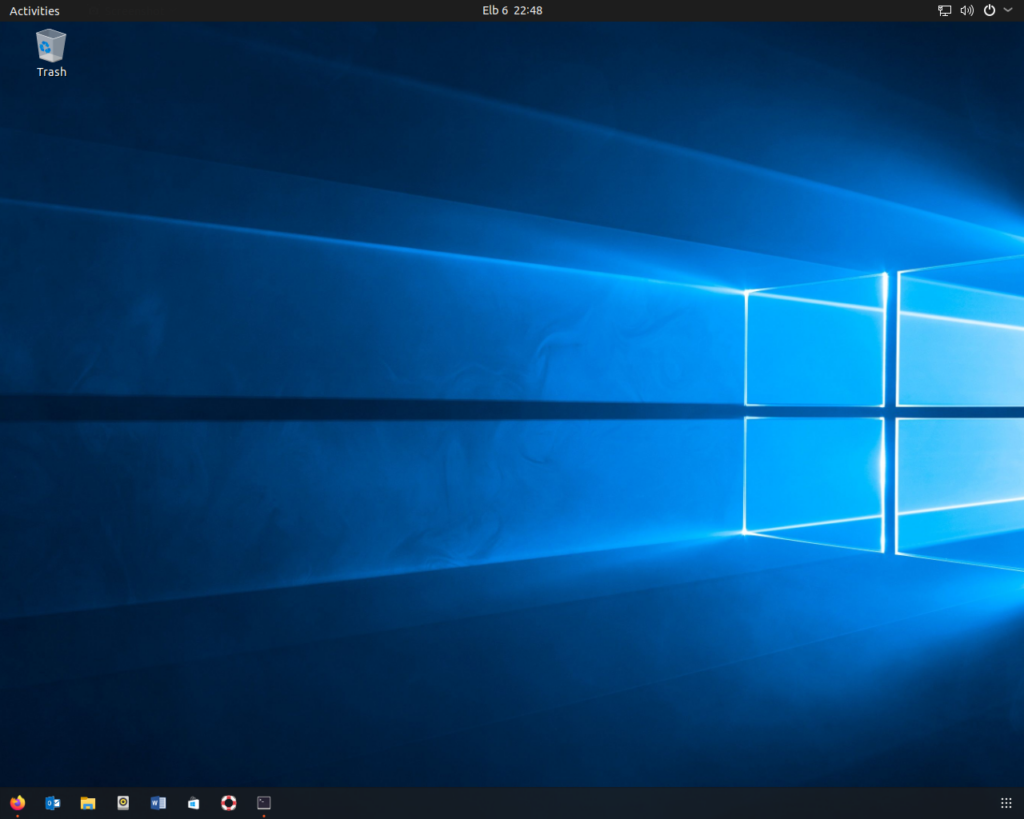This screenshot has width=1024, height=819.
Task: Switch to the Terminal in dock
Action: click(x=264, y=803)
